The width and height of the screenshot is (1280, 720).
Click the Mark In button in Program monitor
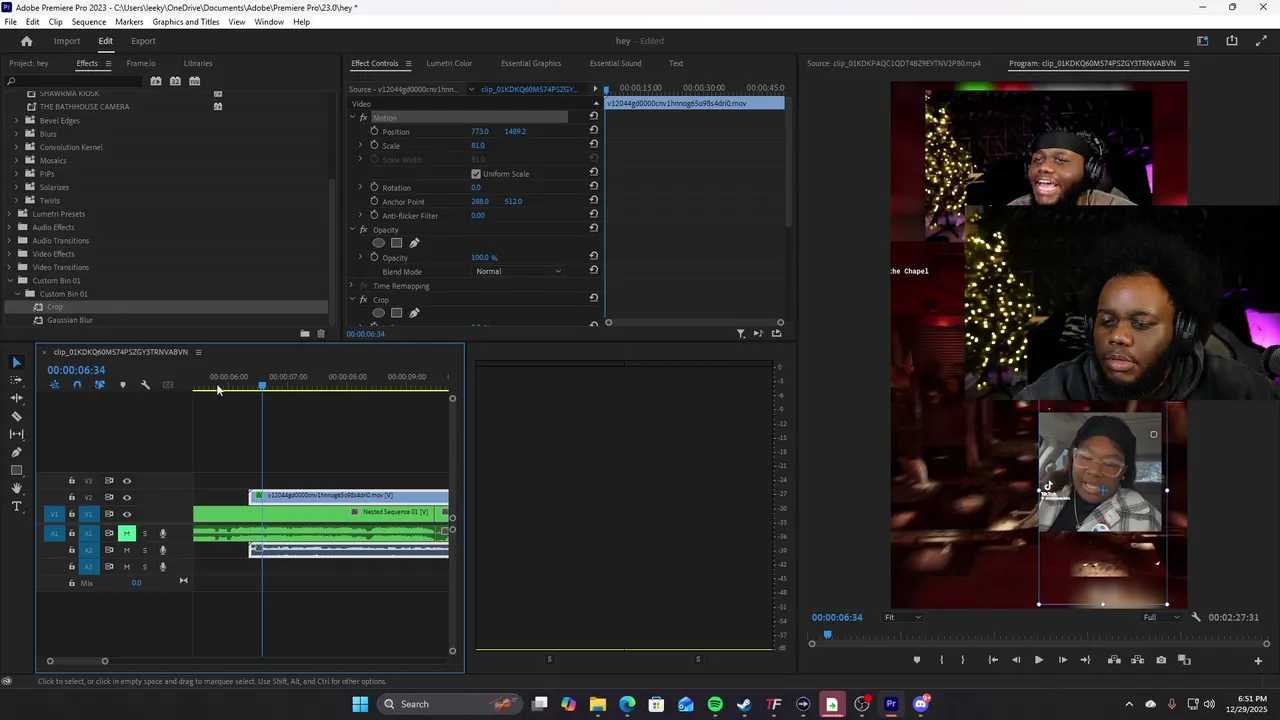941,660
